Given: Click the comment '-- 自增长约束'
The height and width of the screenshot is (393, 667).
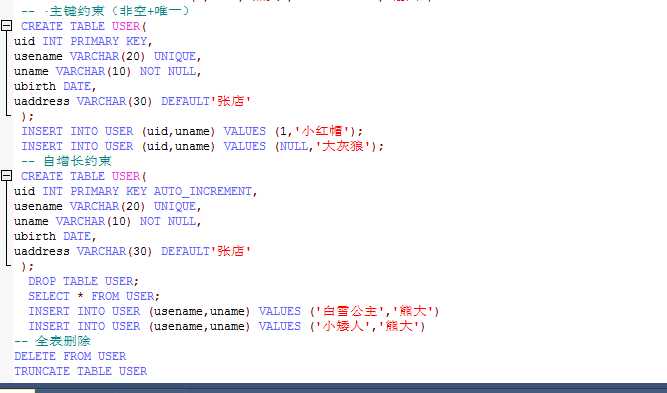Looking at the screenshot, I should (66, 161).
